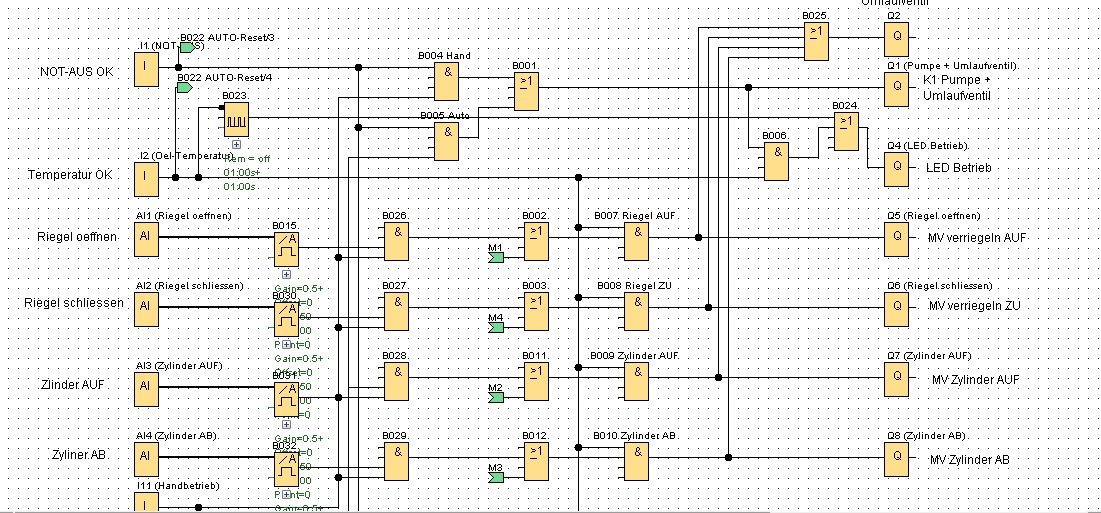Select the B023 pulse generator block
Screen dimensions: 1101x513
pyautogui.click(x=237, y=119)
